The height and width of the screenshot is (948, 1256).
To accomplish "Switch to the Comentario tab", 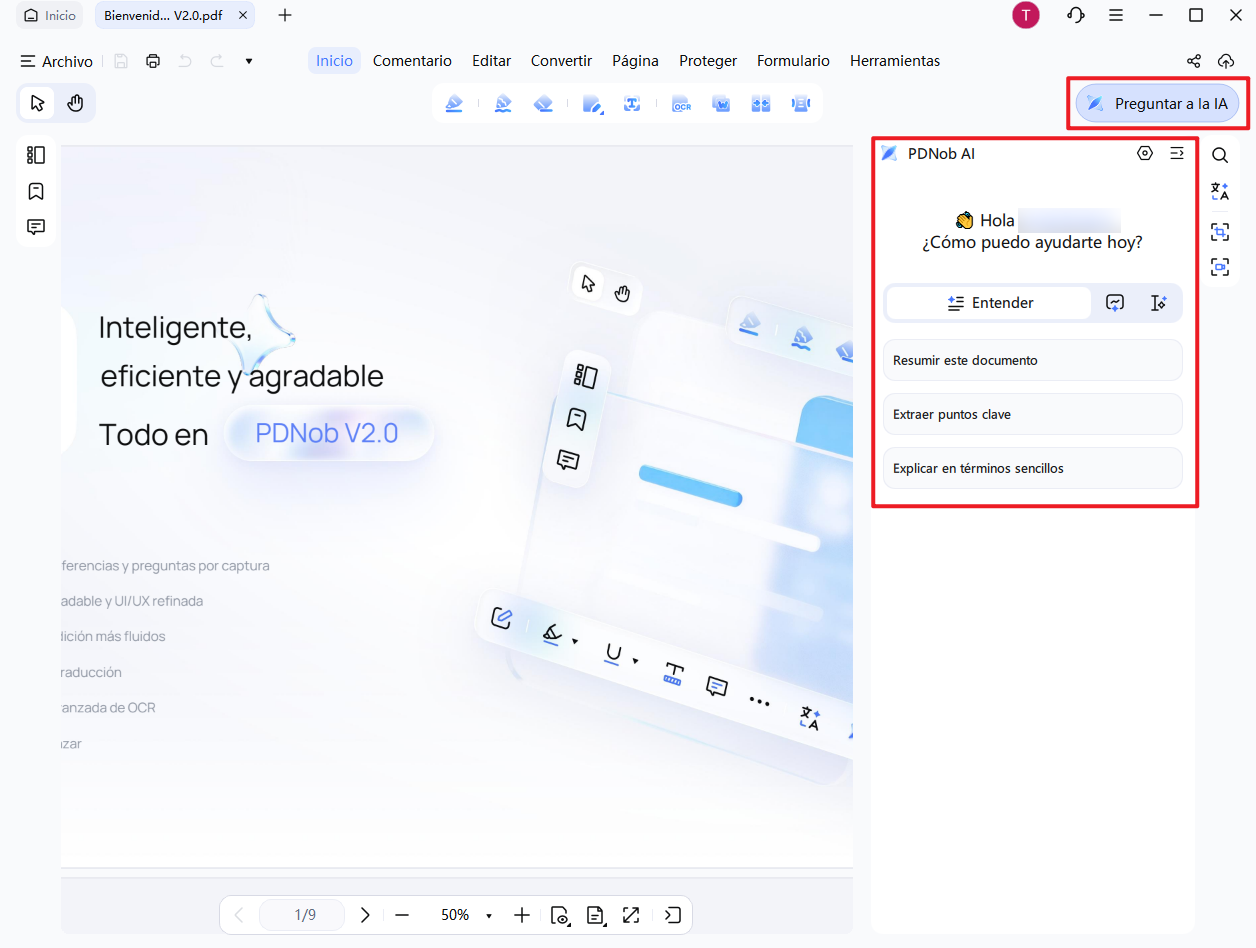I will click(412, 61).
